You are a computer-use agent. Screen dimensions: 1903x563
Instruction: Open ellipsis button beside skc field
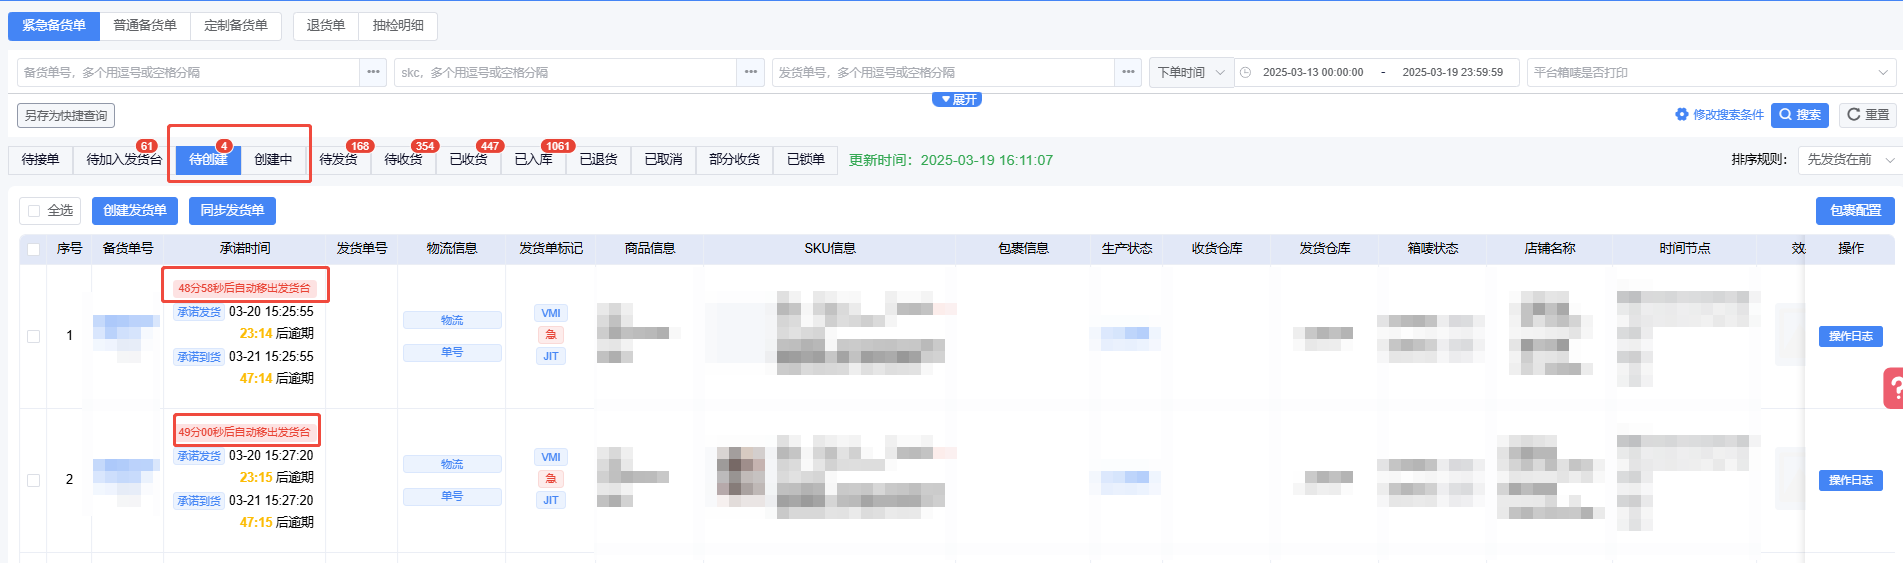(x=751, y=72)
